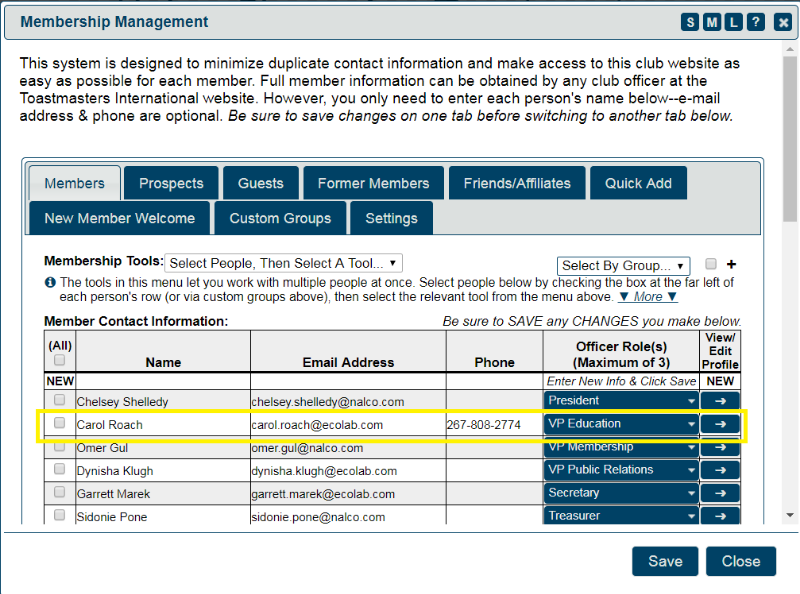
Task: Click email omer.gul@nalco.com
Action: [x=307, y=448]
